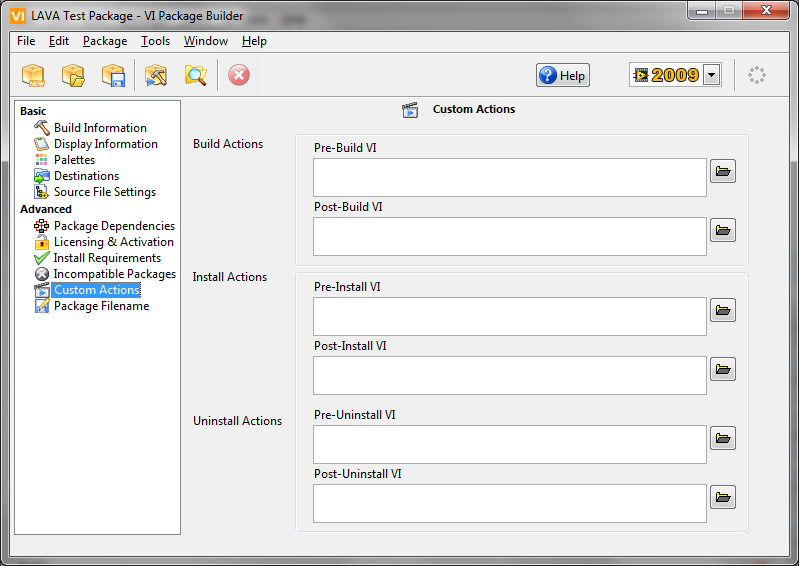Screen dimensions: 799x566
Task: Browse for the Pre-Build VI file
Action: point(723,171)
